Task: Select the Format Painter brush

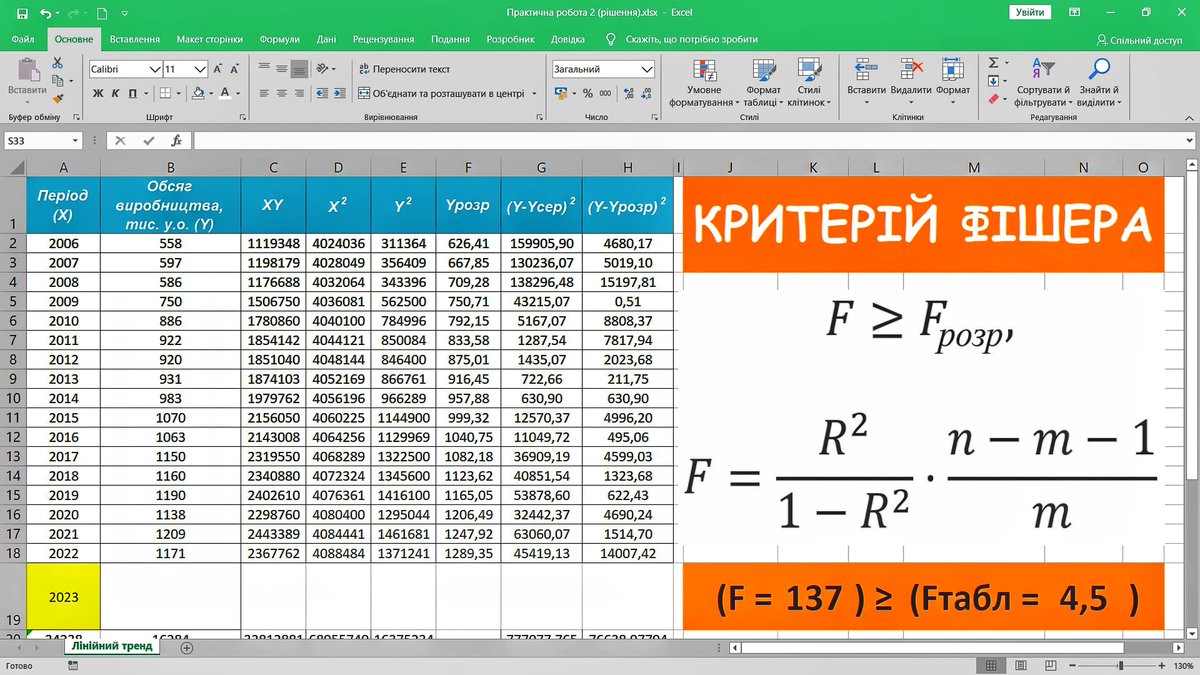Action: (58, 99)
